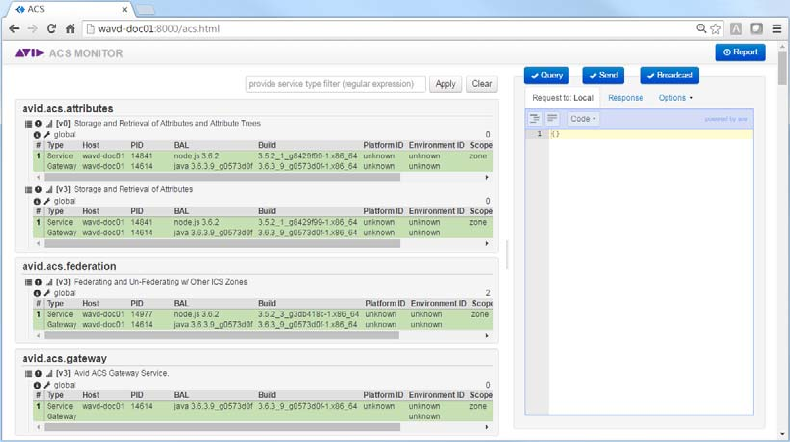
Task: Switch to the Response tab
Action: click(x=625, y=98)
